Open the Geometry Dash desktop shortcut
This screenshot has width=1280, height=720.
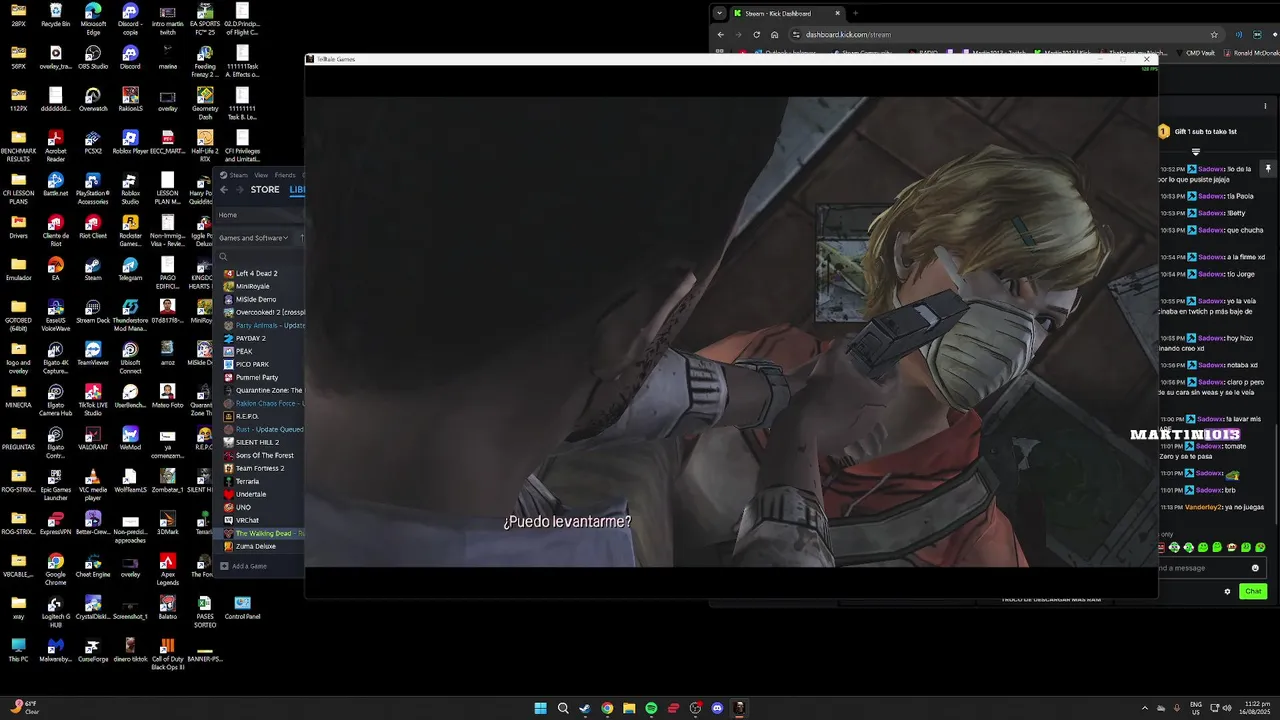coord(205,103)
